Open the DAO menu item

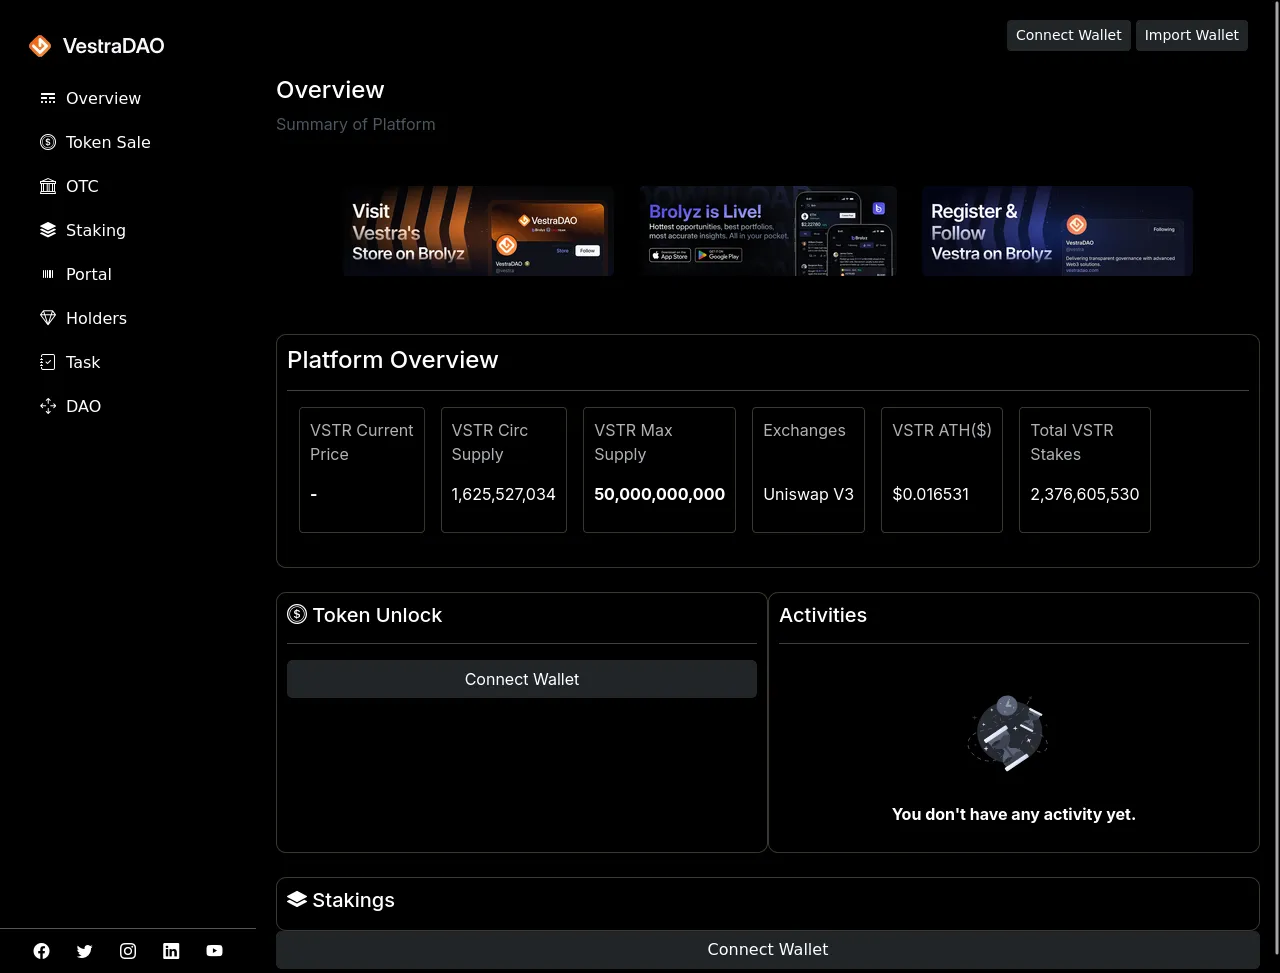click(x=83, y=406)
